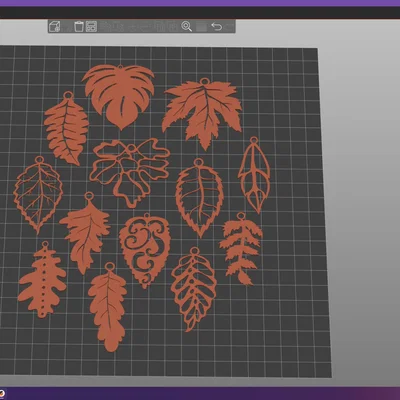
Task: Click the app icon in bottom-left corner
Action: 2,393
